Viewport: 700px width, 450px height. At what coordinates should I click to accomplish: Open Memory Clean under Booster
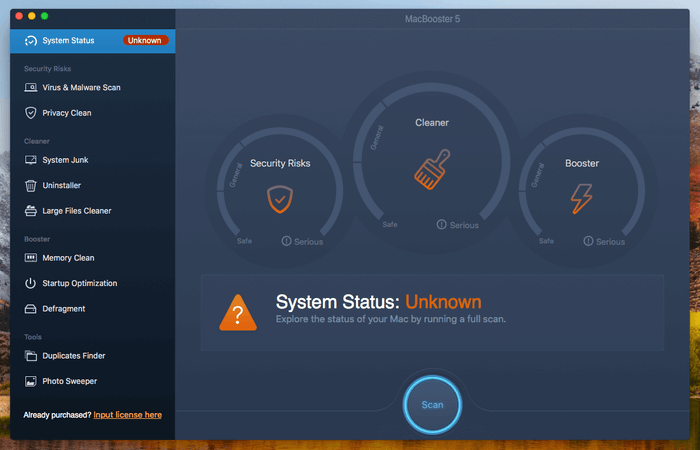[93, 258]
